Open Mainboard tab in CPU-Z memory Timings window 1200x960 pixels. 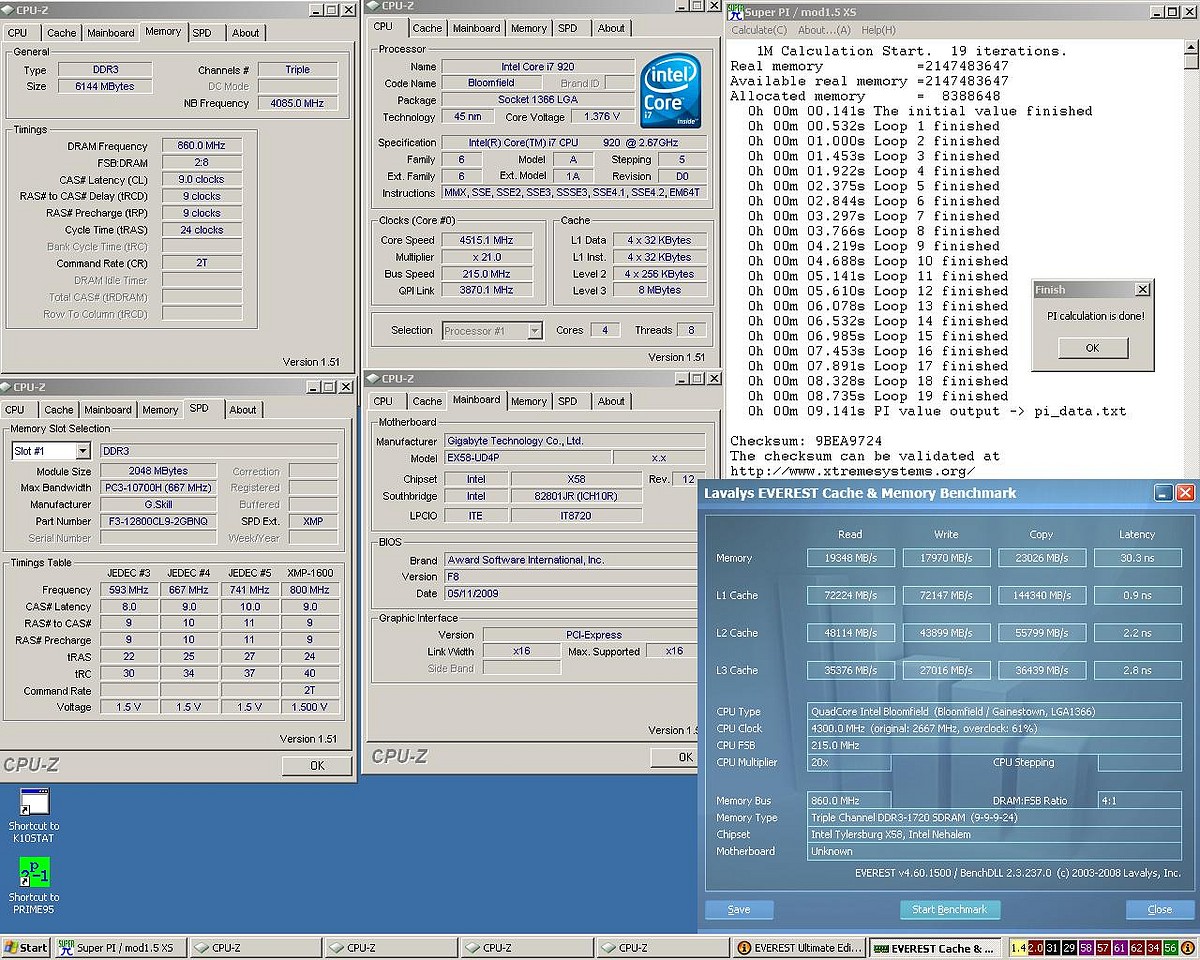pyautogui.click(x=111, y=33)
